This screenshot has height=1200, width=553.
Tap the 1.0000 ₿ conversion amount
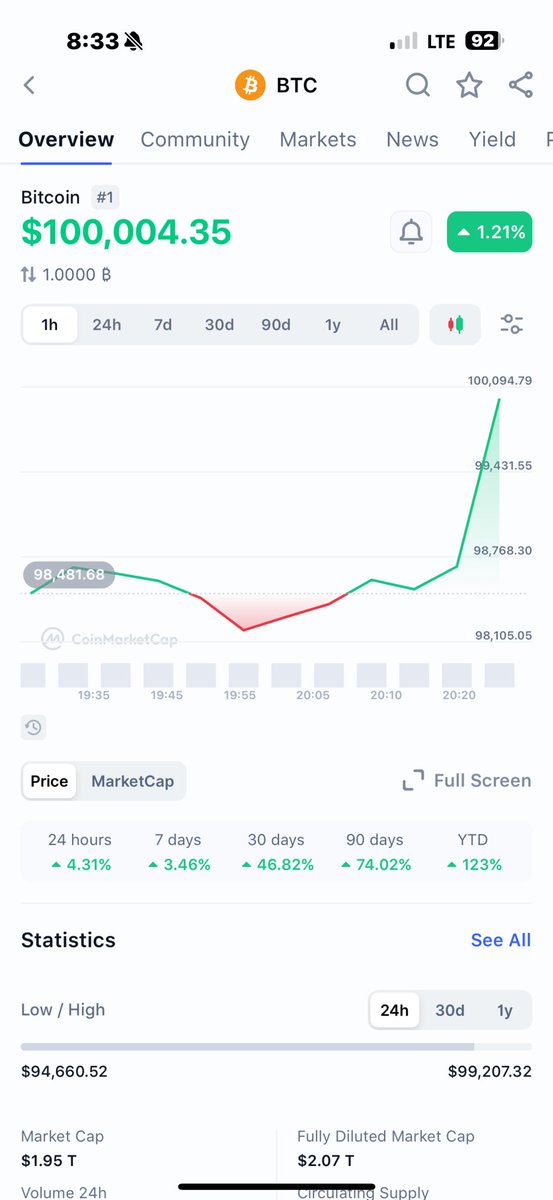point(76,274)
